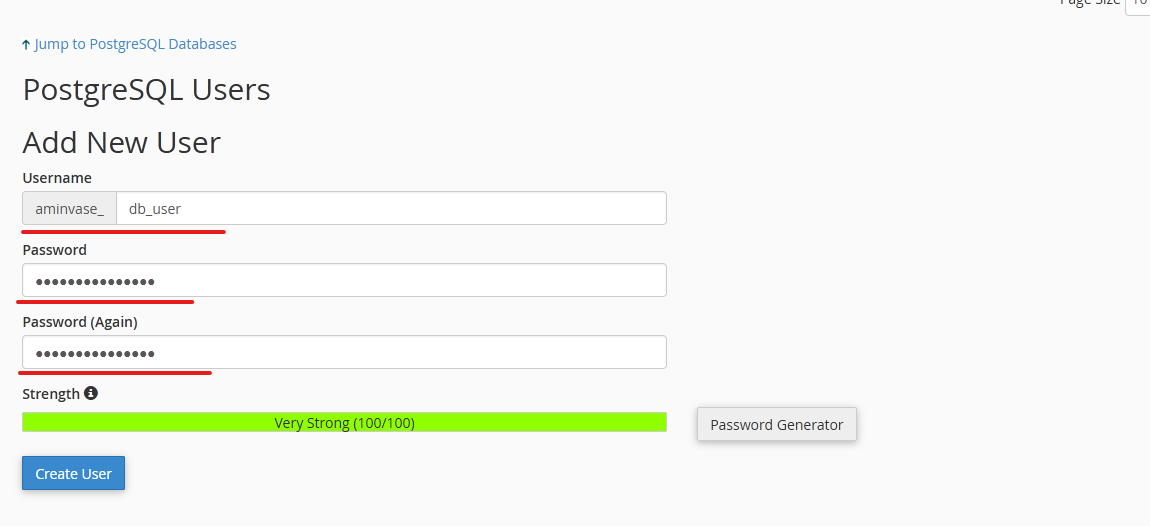
Task: Click the aminvase_ username prefix box
Action: [69, 209]
